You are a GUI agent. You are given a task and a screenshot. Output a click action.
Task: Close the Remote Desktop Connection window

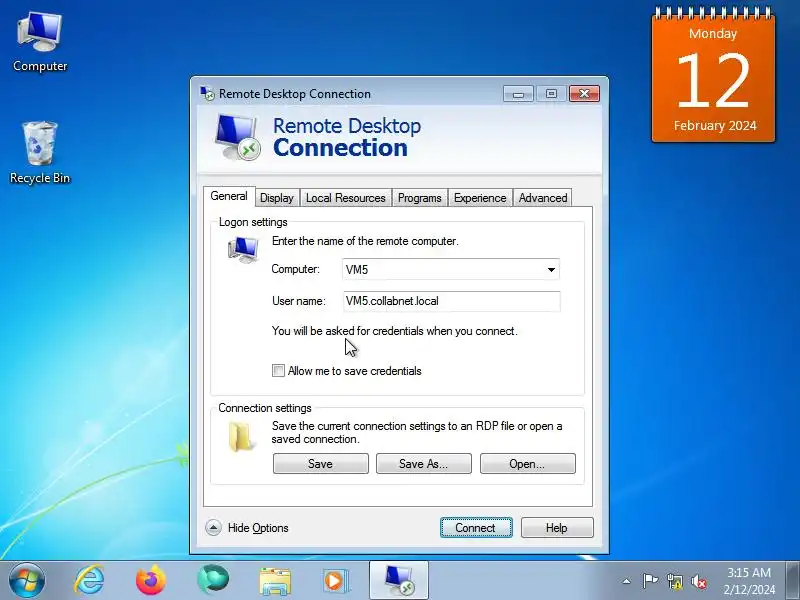tap(584, 94)
